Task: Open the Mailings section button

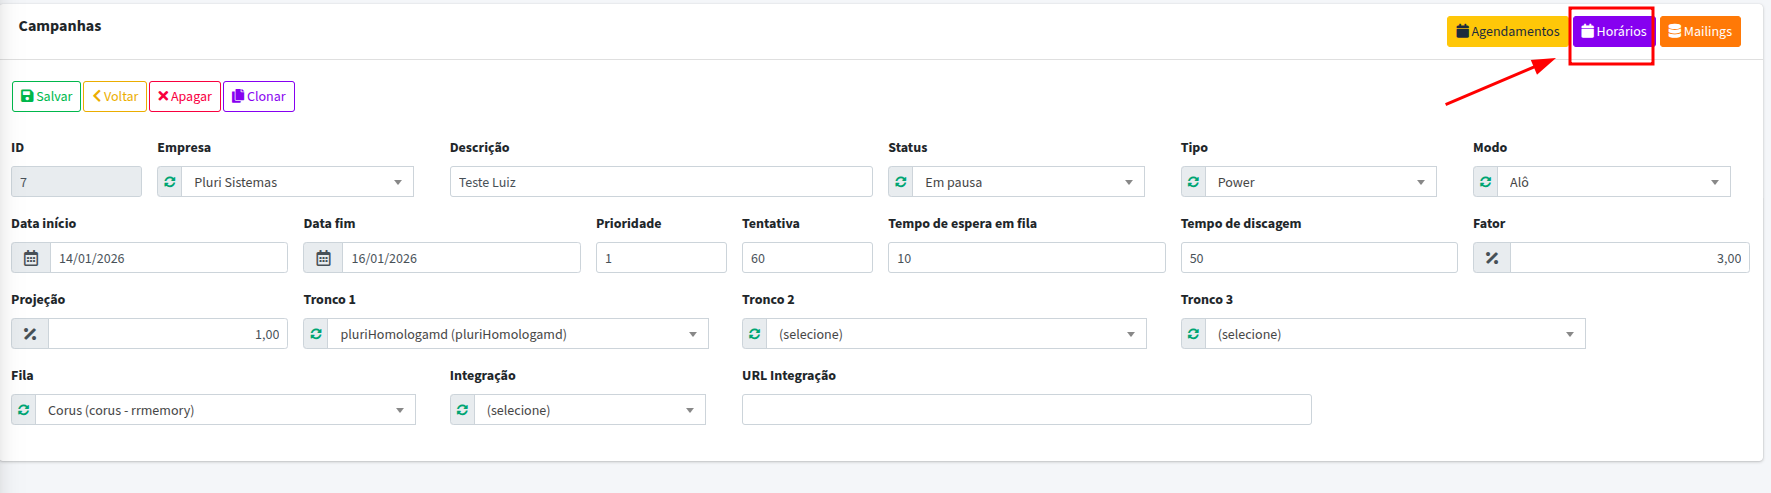Action: (1699, 31)
